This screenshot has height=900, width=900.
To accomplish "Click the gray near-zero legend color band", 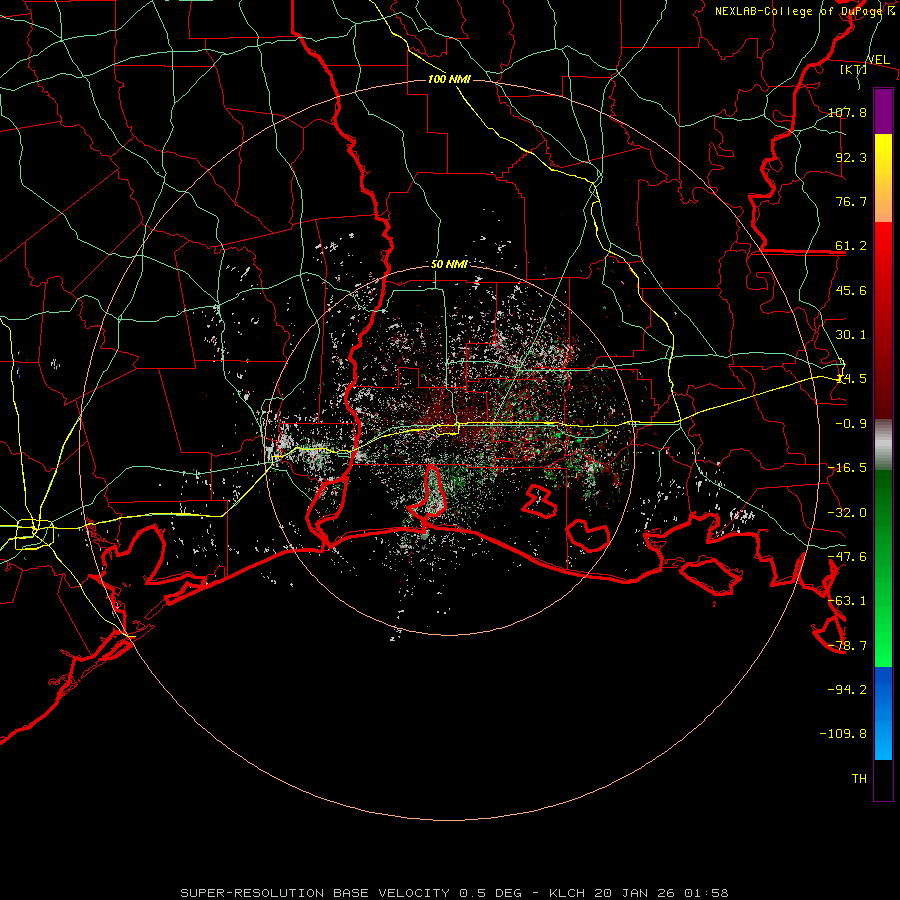I will tap(883, 445).
